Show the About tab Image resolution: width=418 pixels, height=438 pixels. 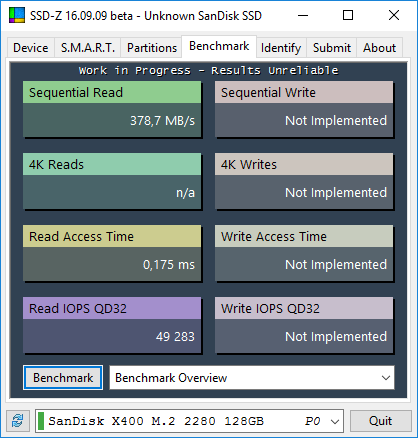point(379,48)
